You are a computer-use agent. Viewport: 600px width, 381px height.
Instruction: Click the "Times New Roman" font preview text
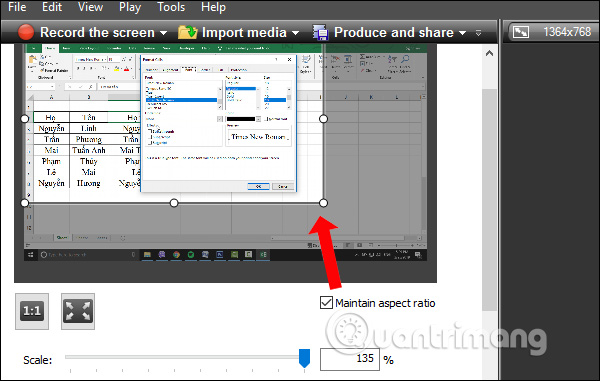tap(259, 137)
